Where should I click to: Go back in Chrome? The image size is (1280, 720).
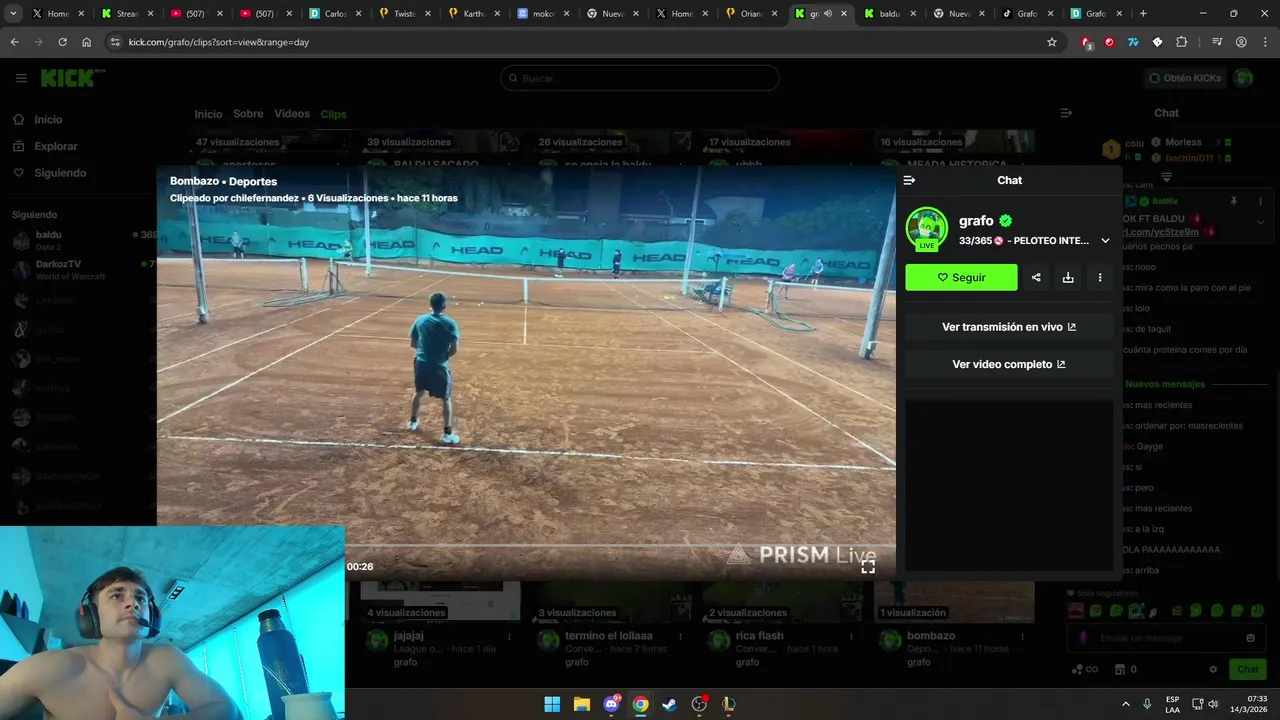(14, 42)
